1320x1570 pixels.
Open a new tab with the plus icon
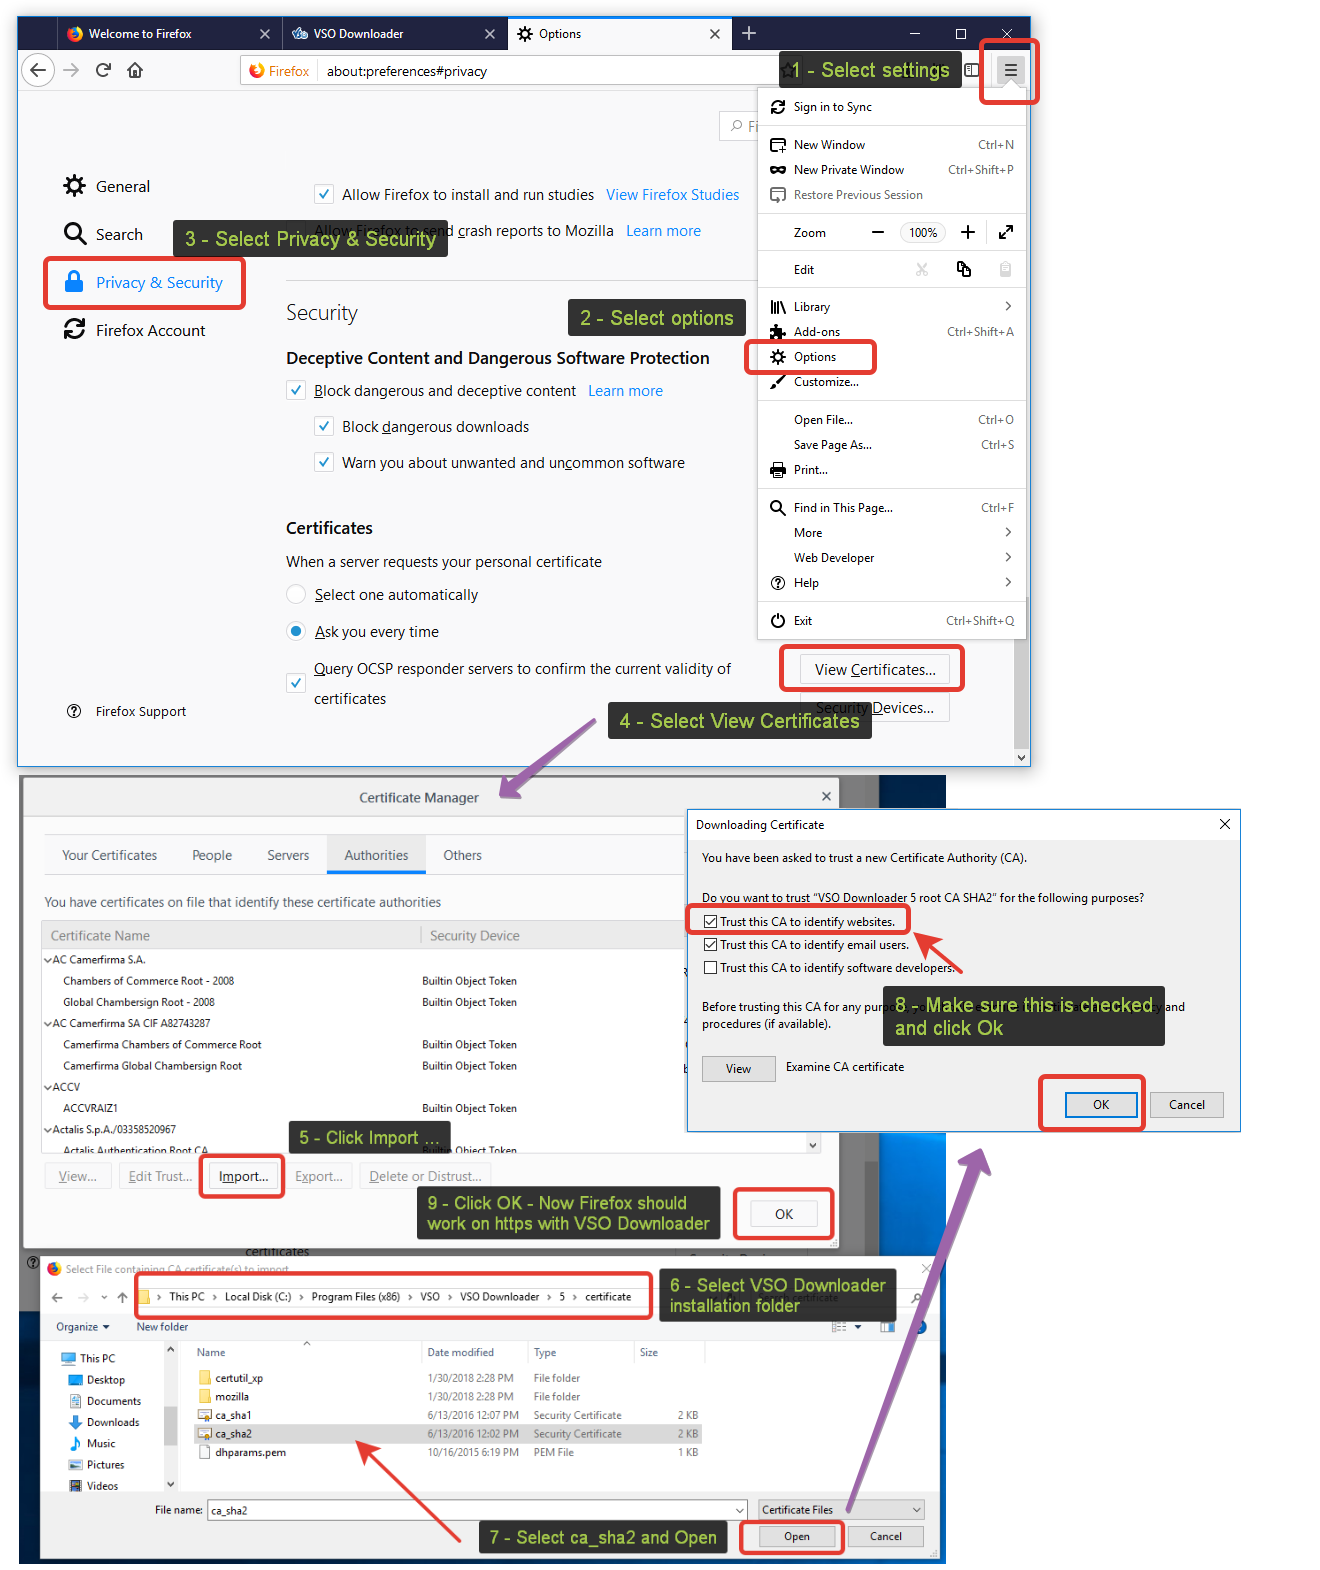749,33
